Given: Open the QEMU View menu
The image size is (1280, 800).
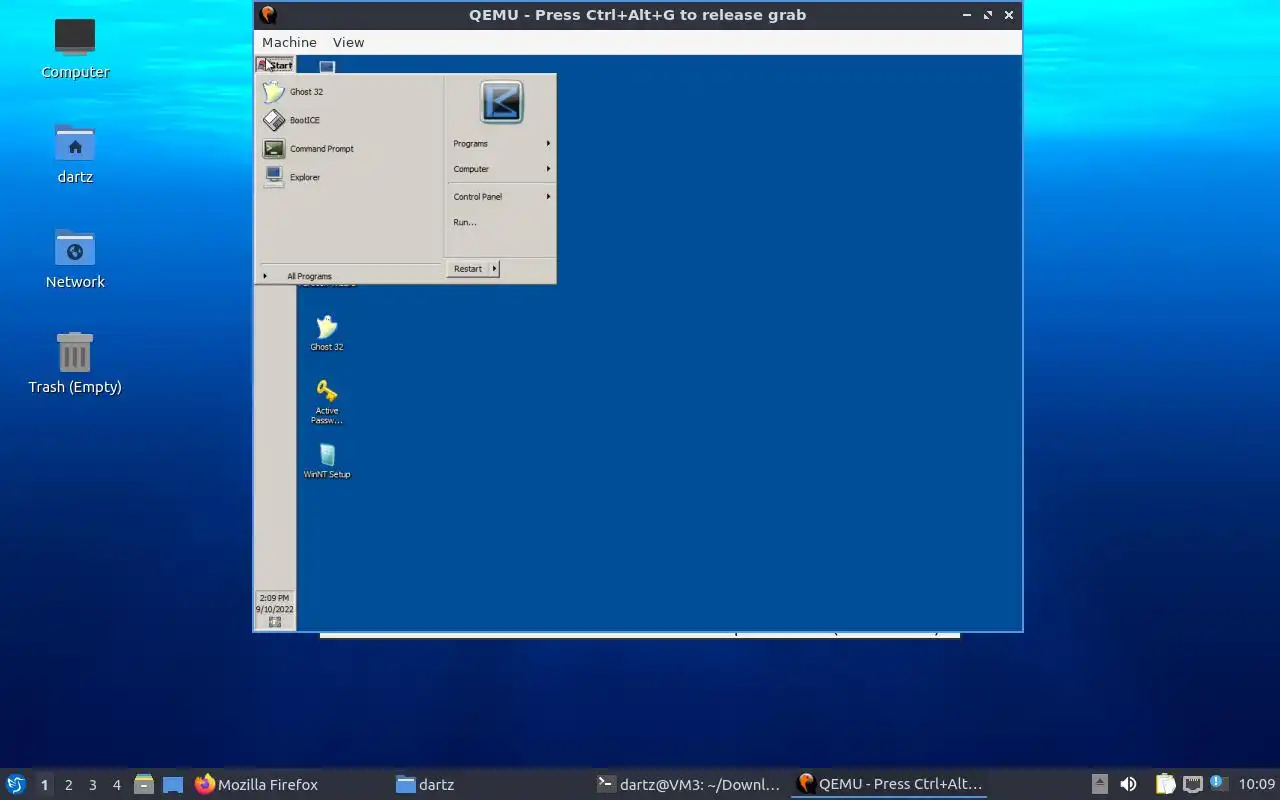Looking at the screenshot, I should point(348,42).
